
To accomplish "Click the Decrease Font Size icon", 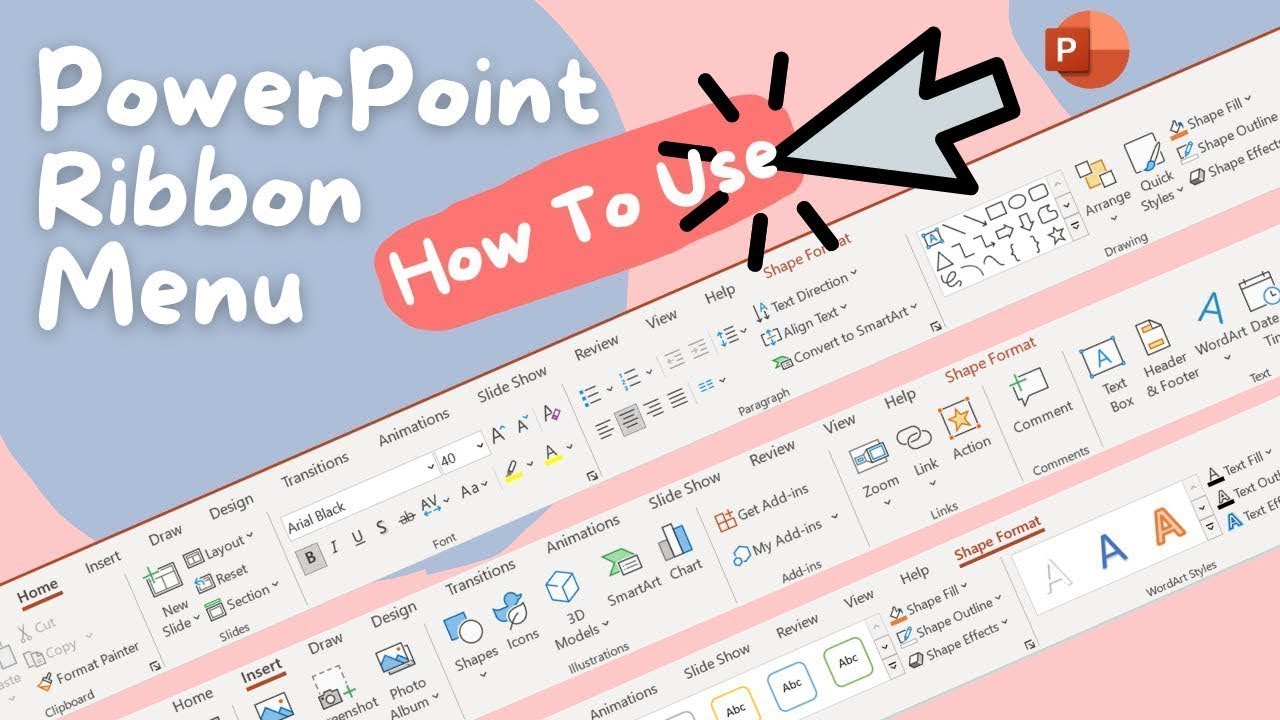I will click(524, 425).
